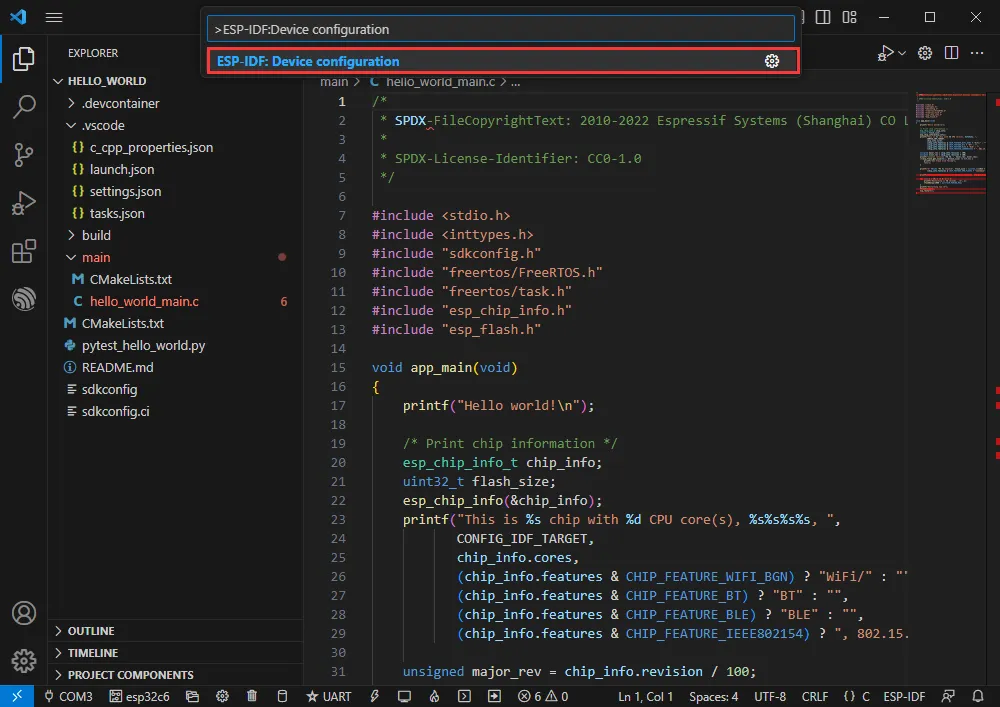Screen dimensions: 1000x707
Task: Open the Source Control view
Action: click(x=24, y=154)
